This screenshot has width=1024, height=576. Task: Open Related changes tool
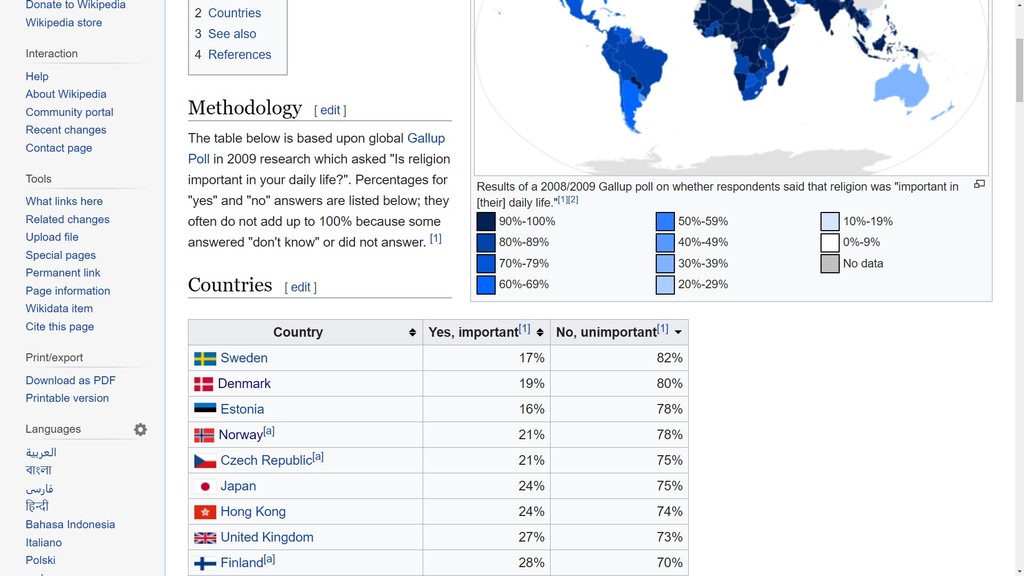click(x=67, y=219)
